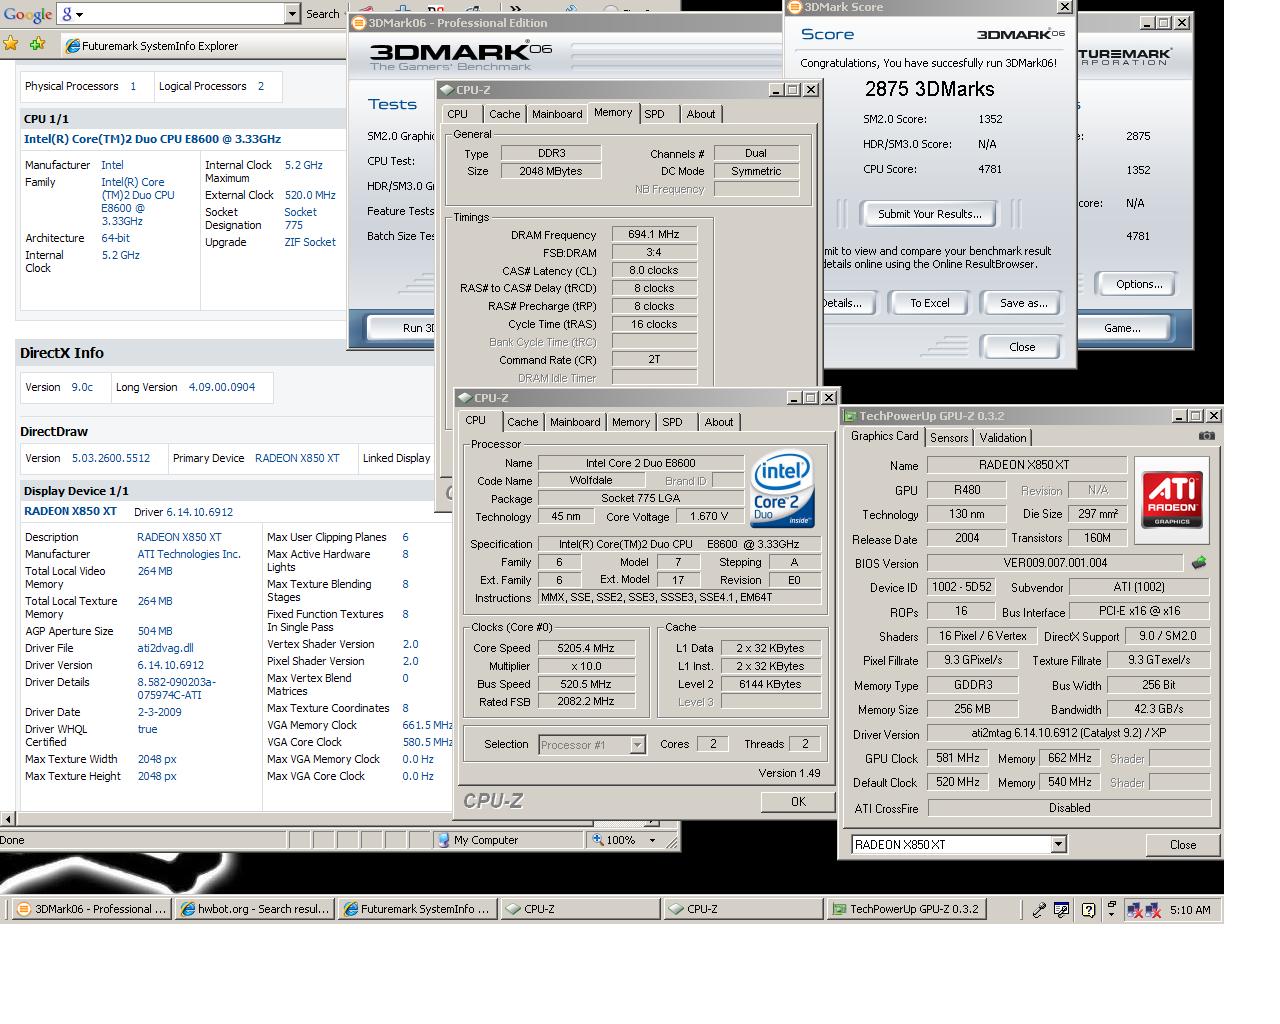Click the 2875 3DMarks score text

coord(929,89)
